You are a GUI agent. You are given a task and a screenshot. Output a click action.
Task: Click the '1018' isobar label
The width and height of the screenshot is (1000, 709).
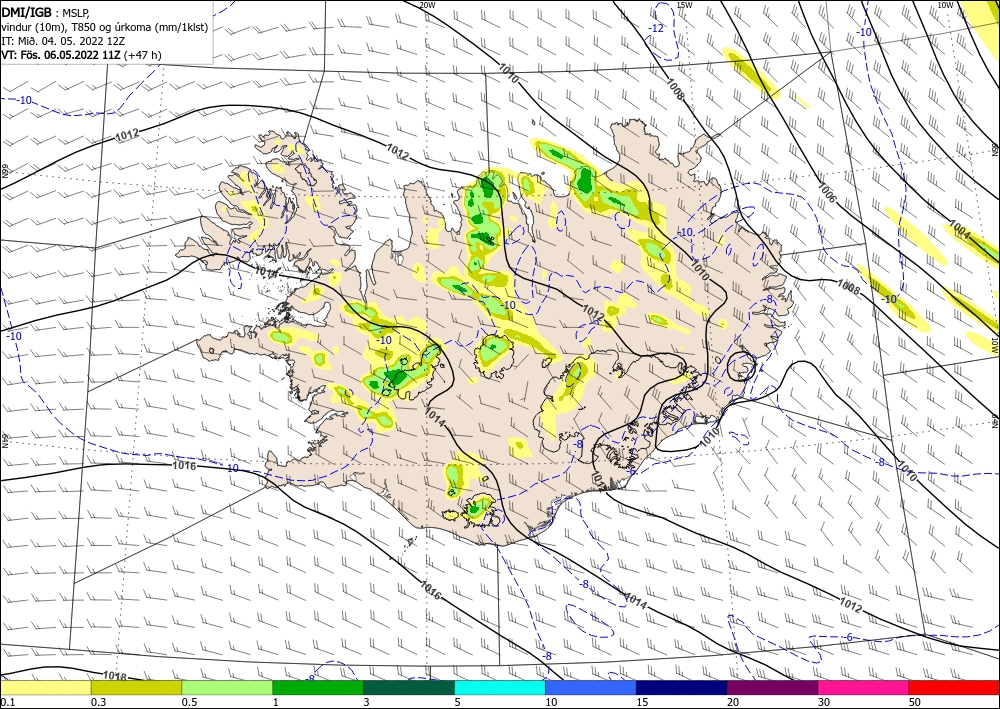pos(115,676)
